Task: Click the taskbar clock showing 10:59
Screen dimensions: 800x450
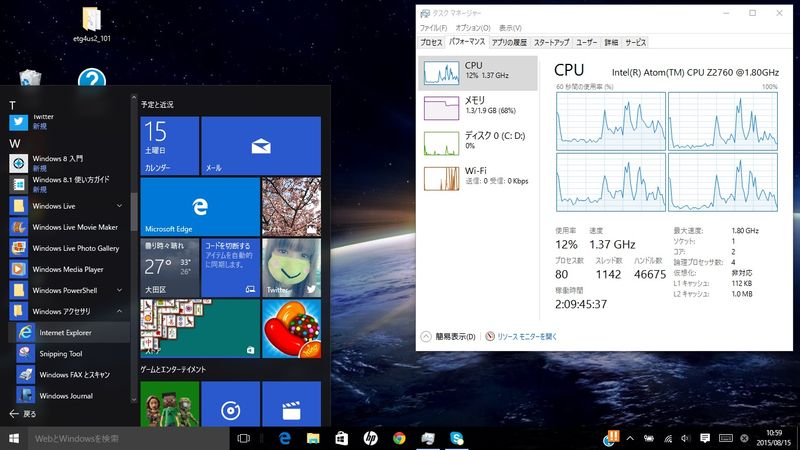Action: [773, 438]
